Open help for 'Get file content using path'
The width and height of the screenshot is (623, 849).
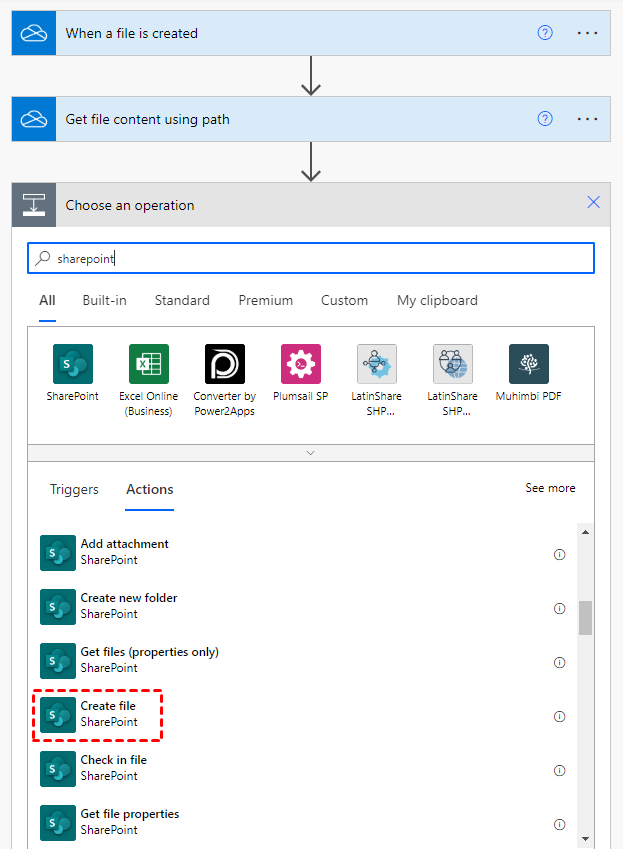click(545, 119)
